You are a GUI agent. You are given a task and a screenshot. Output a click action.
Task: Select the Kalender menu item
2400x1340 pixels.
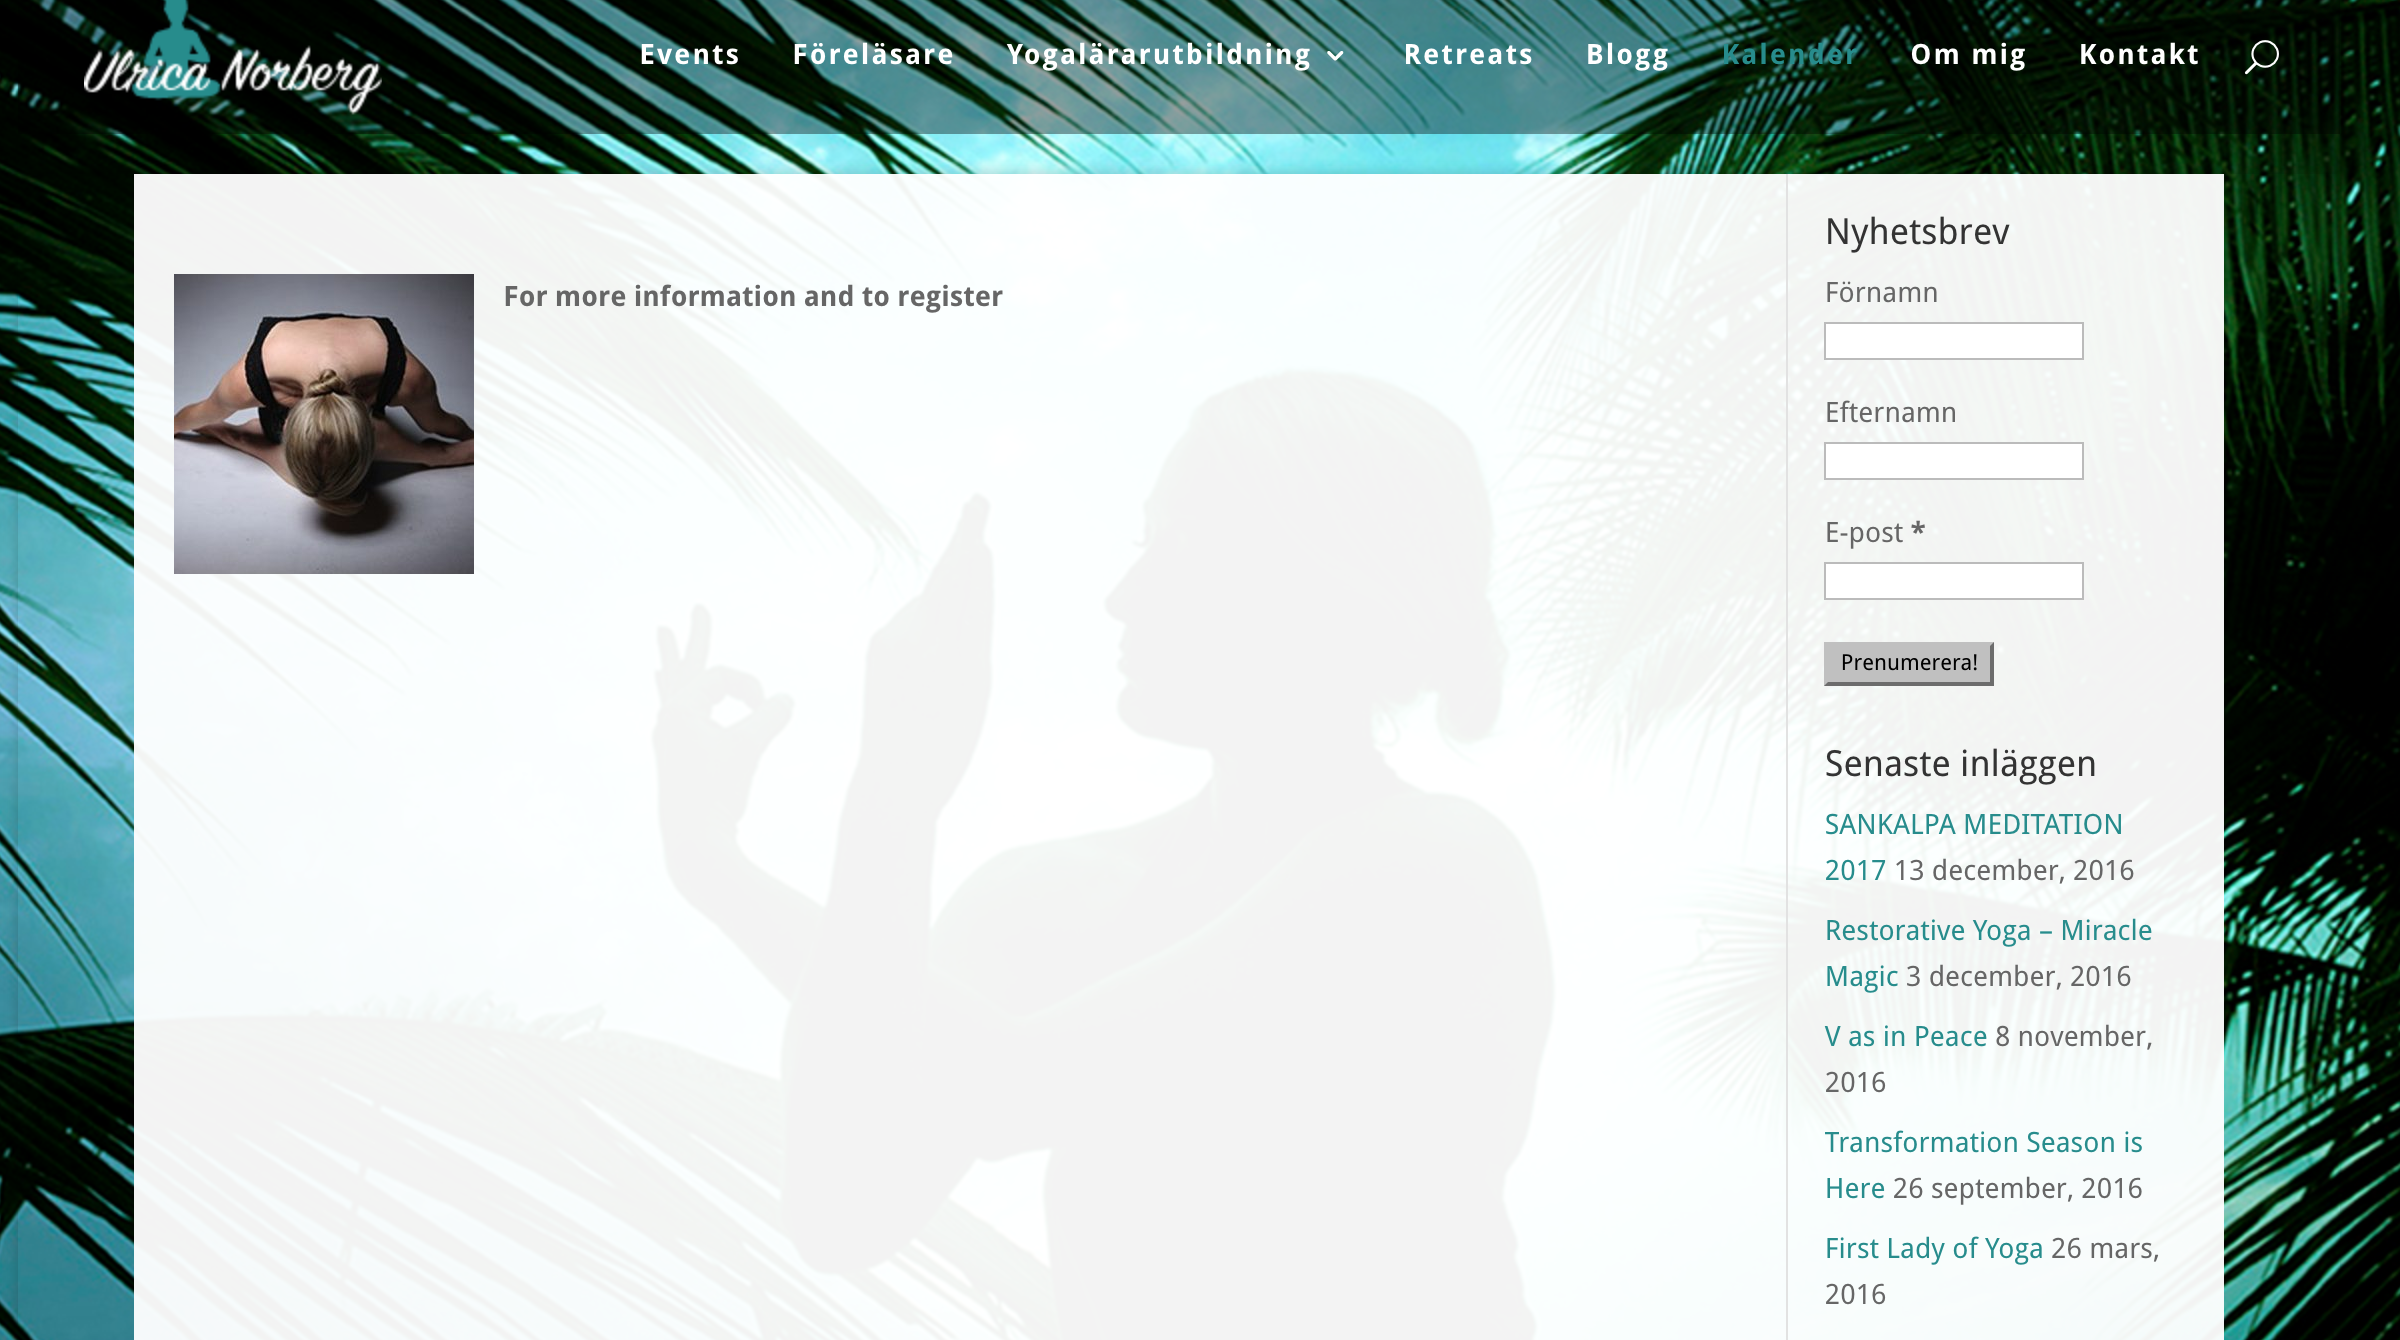(1790, 55)
